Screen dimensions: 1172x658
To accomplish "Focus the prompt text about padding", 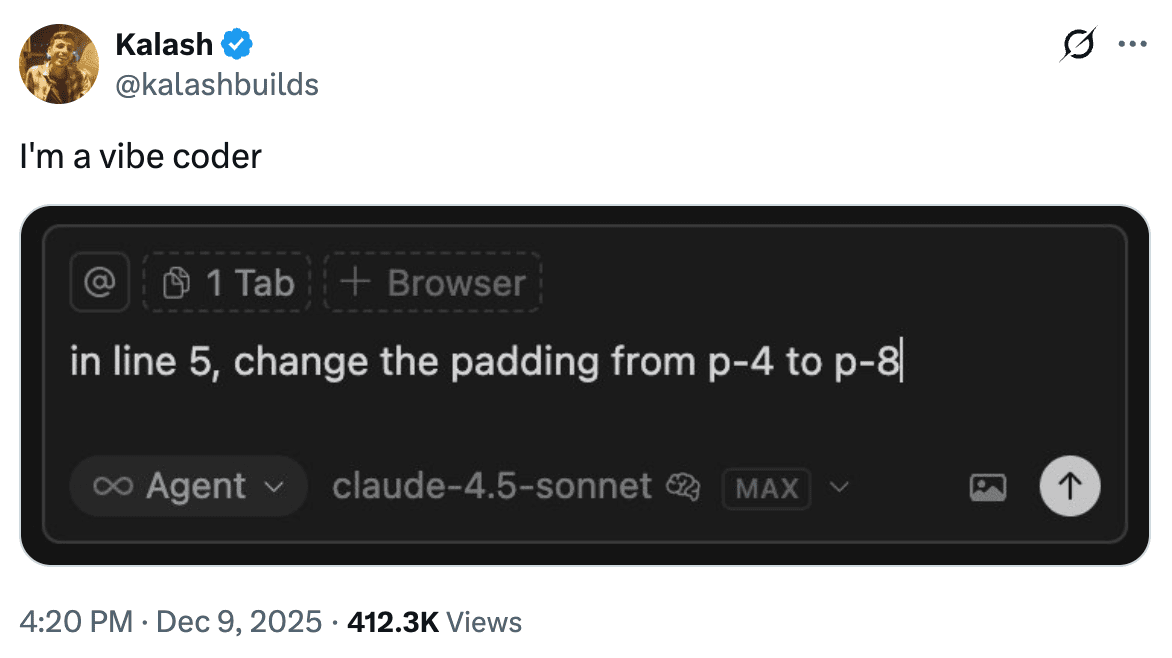I will [485, 362].
